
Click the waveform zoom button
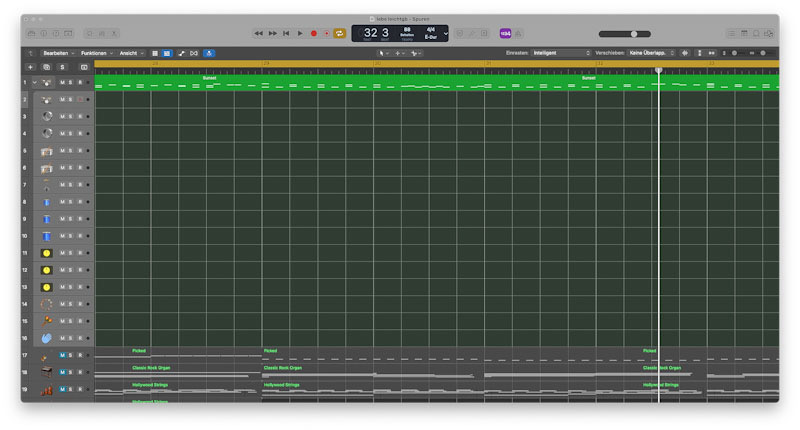pos(685,53)
